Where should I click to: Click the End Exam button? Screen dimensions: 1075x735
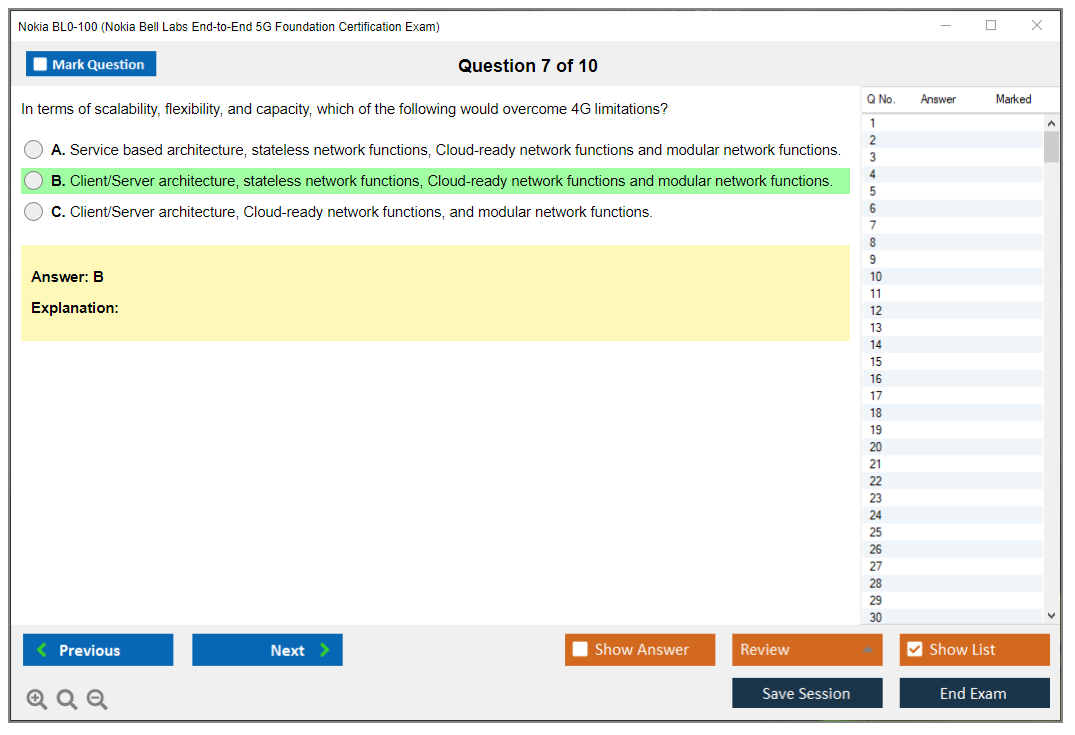coord(973,693)
